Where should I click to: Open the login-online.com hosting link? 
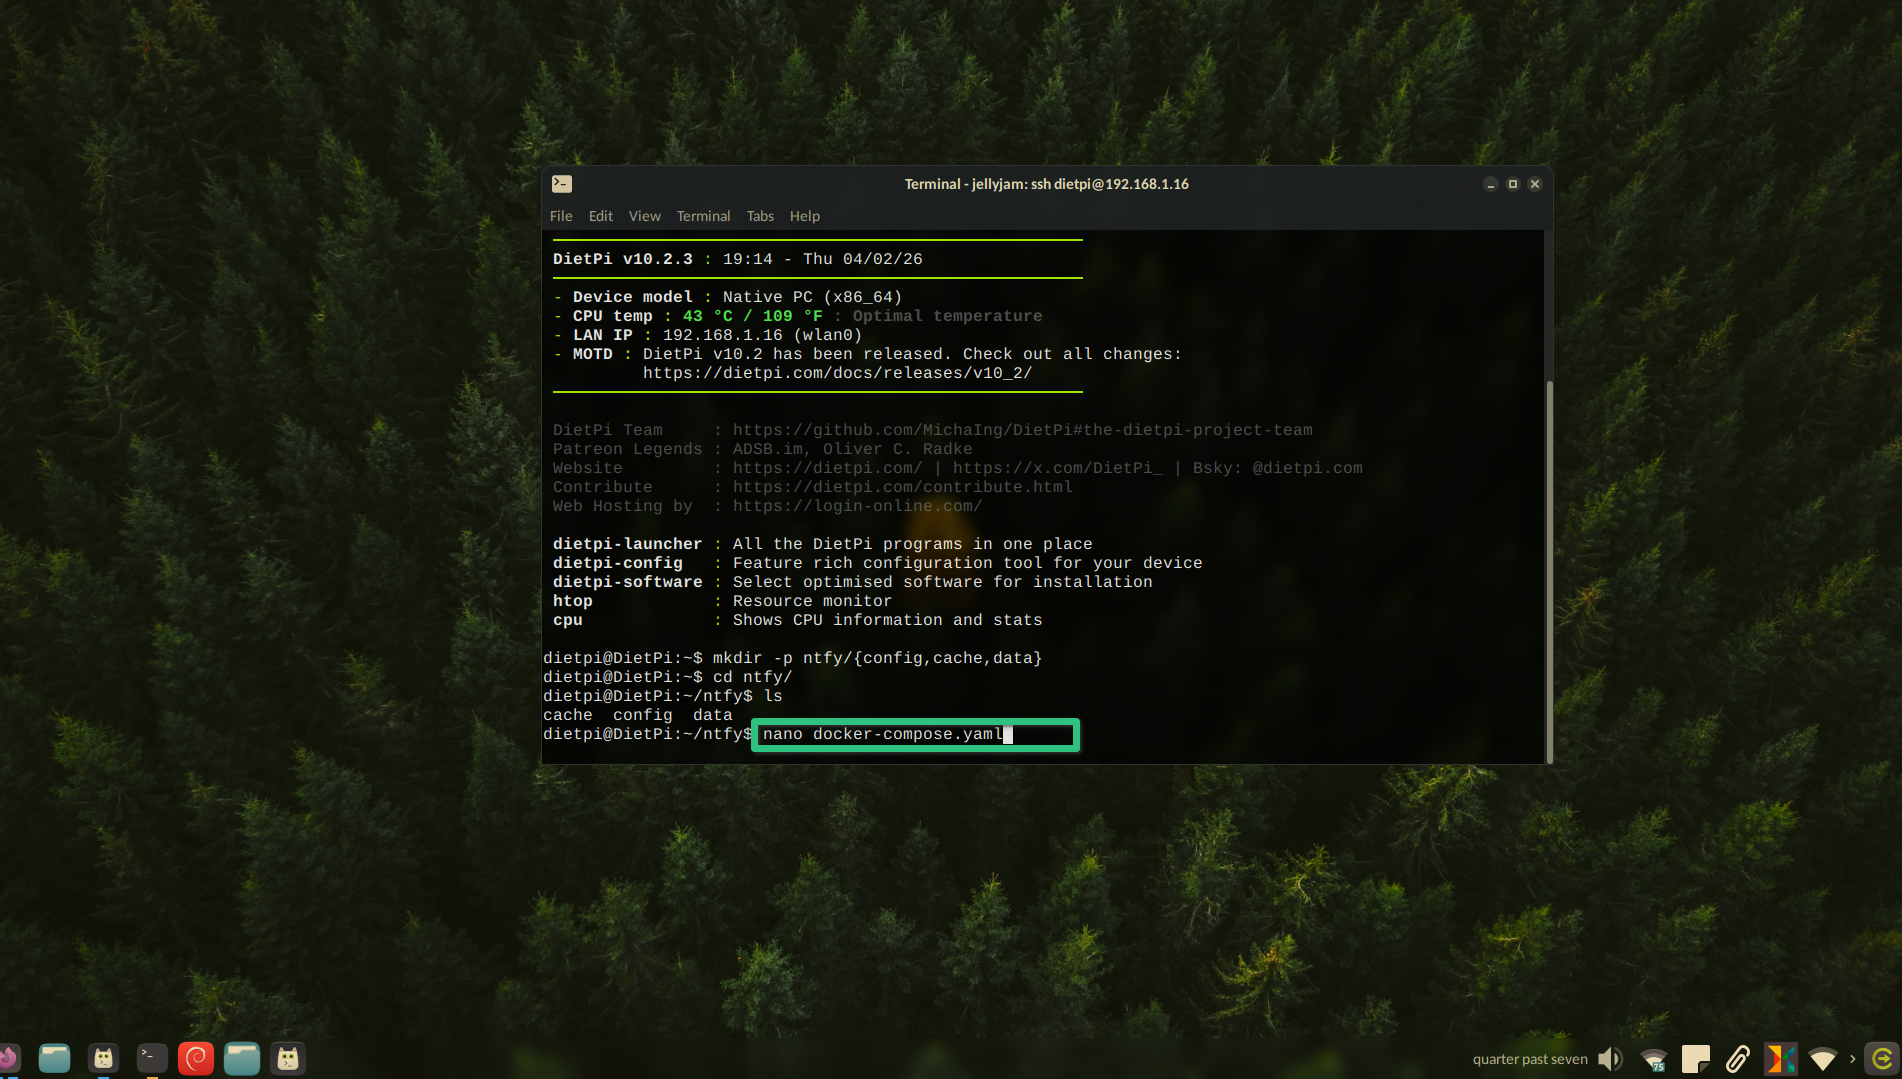pyautogui.click(x=857, y=506)
